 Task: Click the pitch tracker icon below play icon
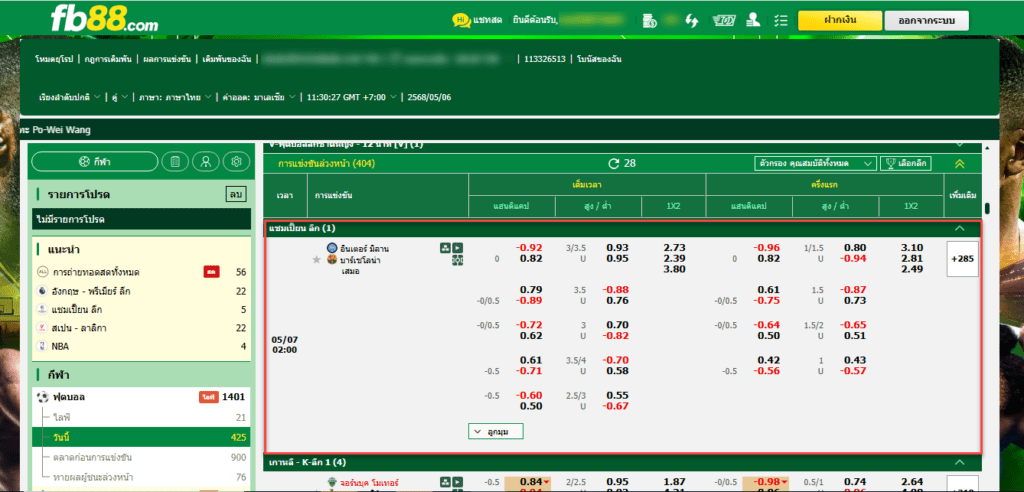pyautogui.click(x=458, y=261)
